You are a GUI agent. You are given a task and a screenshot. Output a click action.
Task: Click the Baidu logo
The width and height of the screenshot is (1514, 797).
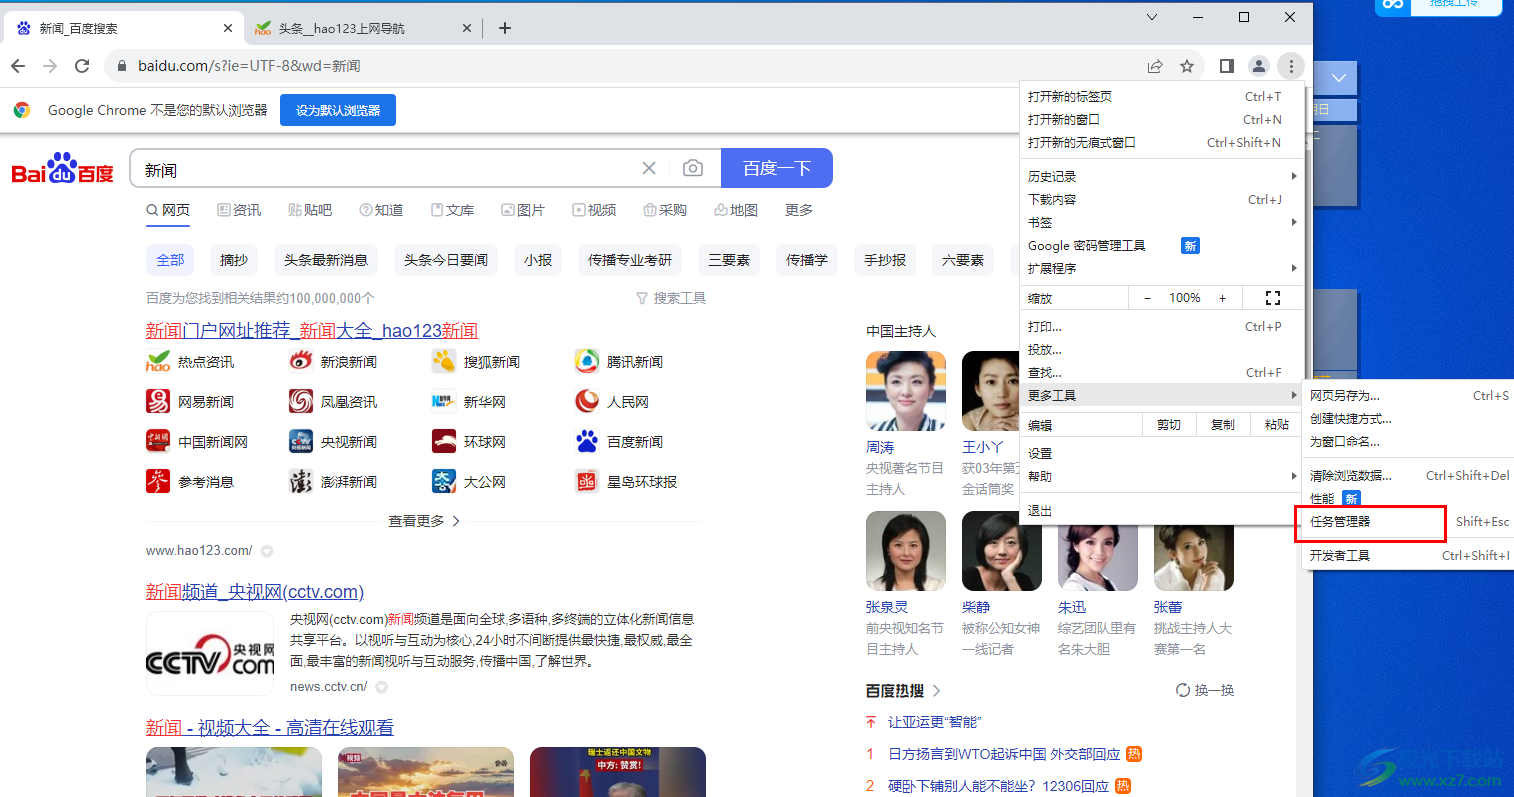pyautogui.click(x=62, y=169)
